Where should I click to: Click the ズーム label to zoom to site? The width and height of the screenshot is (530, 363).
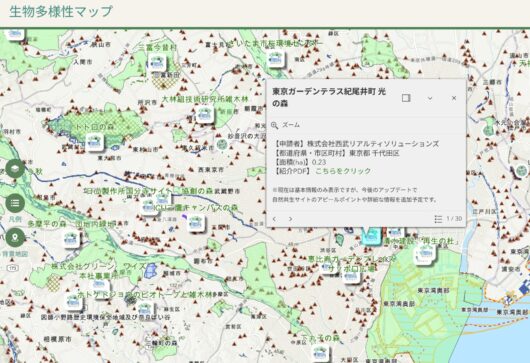(291, 125)
